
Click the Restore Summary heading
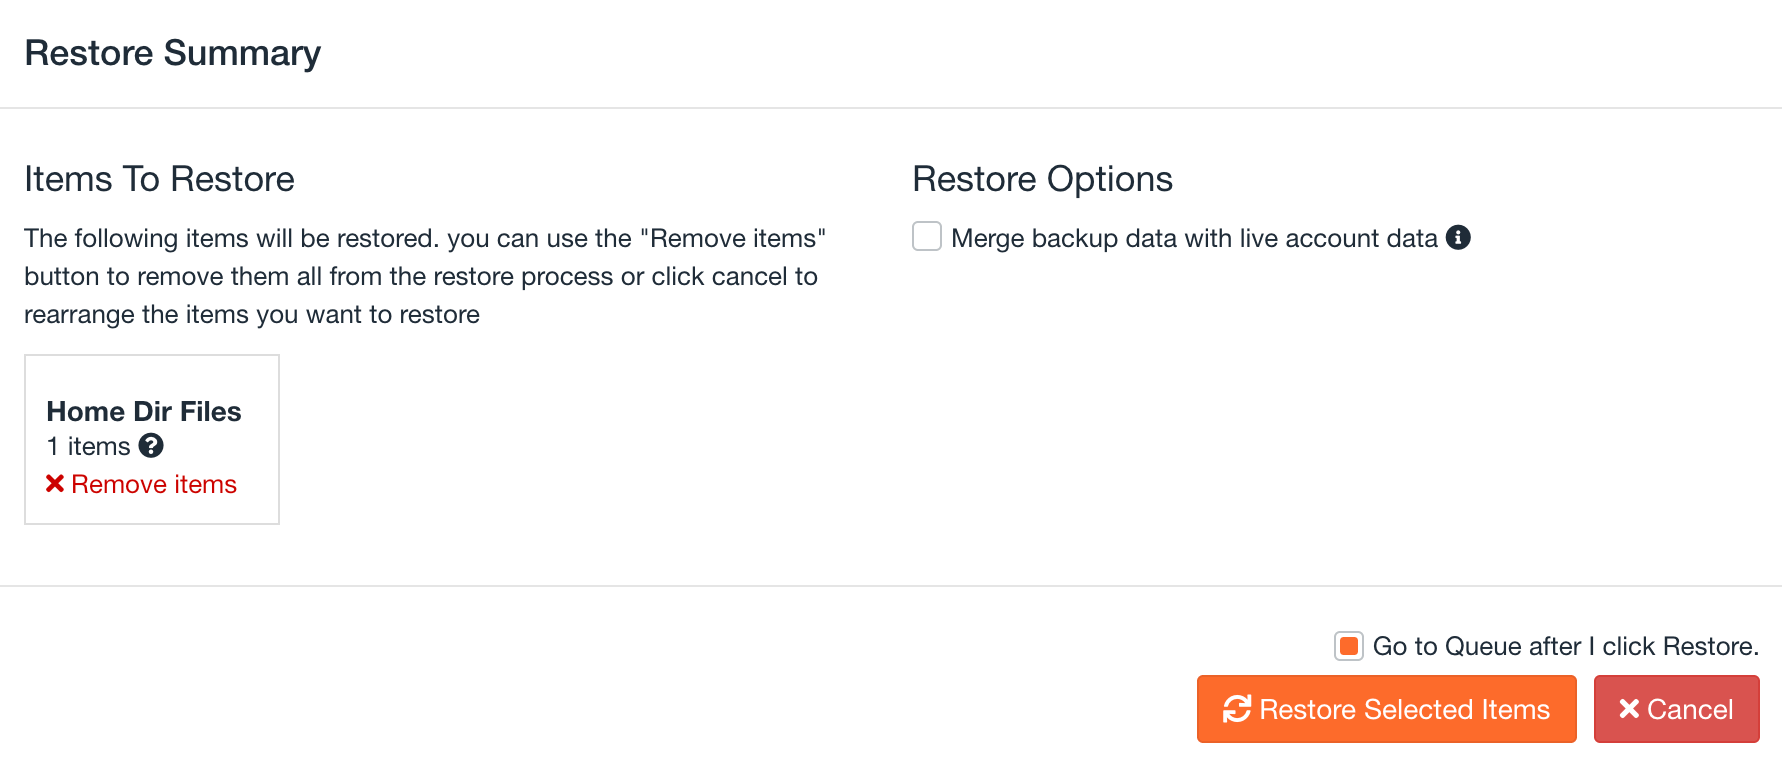click(173, 53)
